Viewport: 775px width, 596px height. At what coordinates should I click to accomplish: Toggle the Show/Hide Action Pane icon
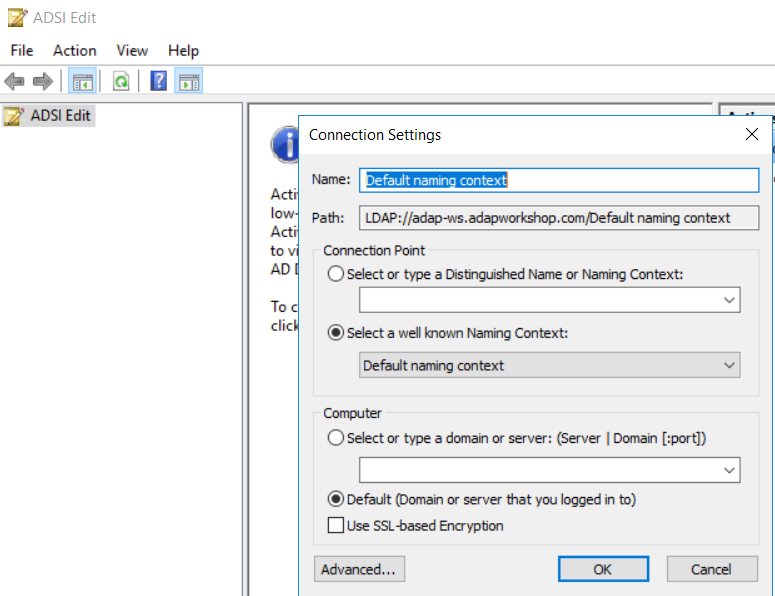click(189, 81)
